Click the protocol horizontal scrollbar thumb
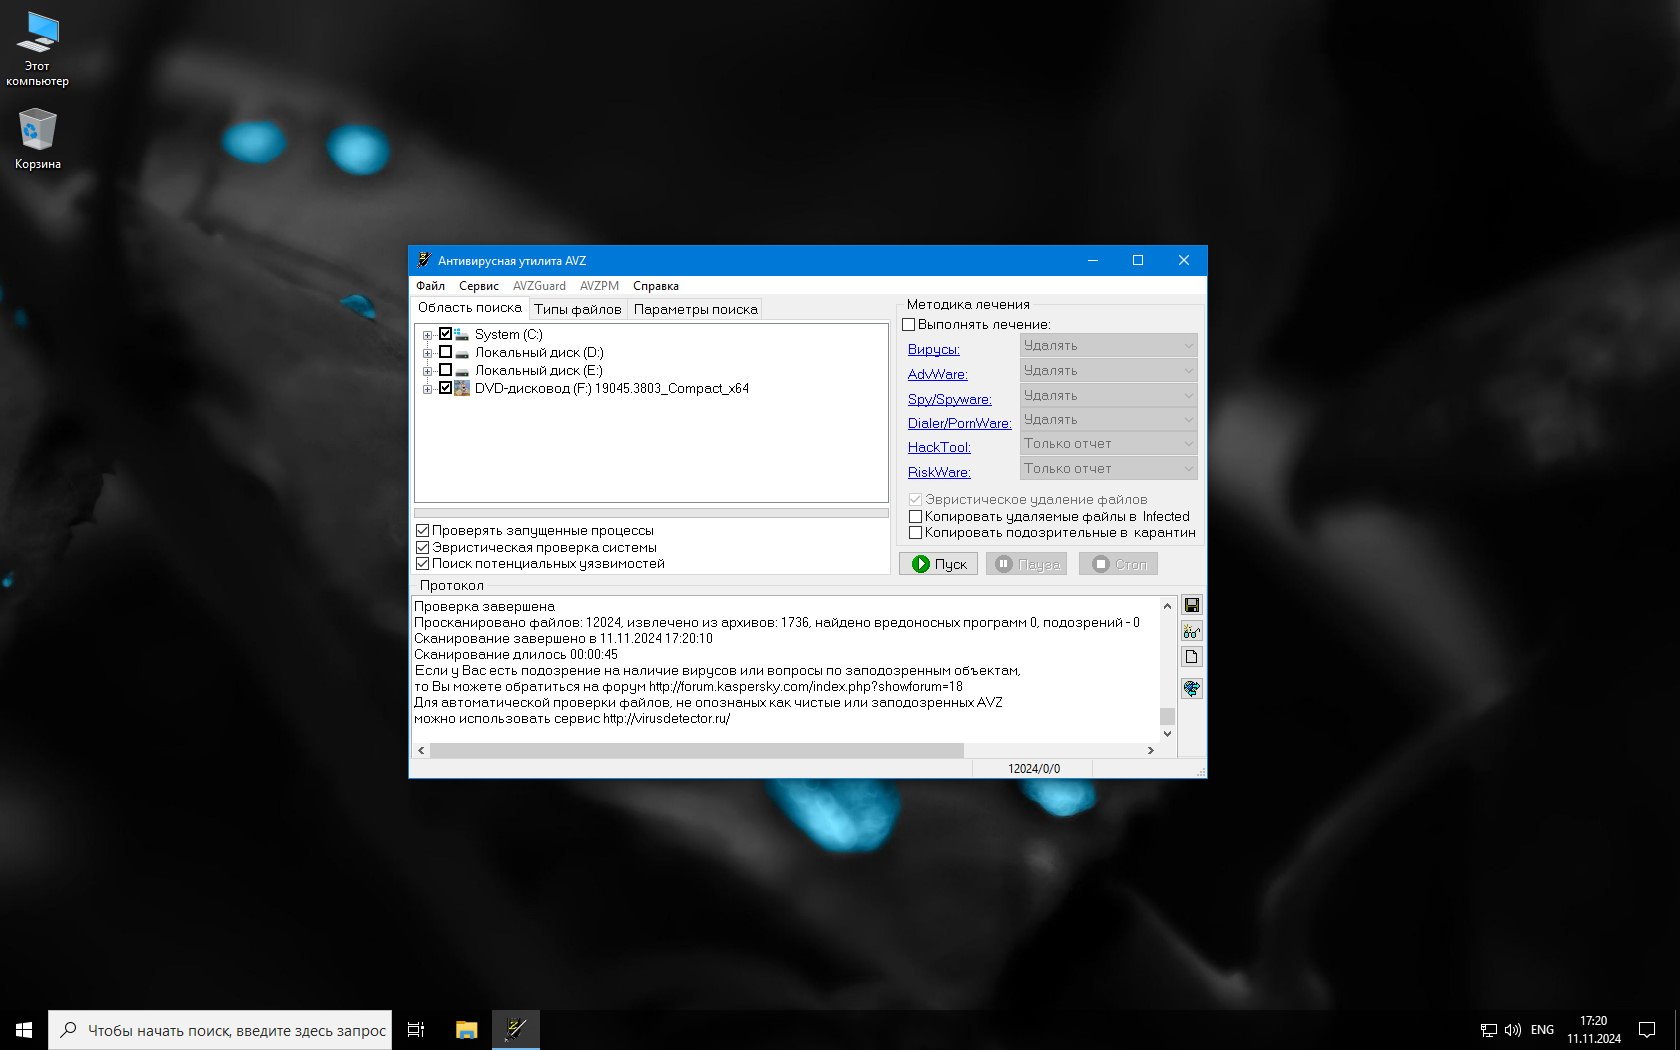Screen dimensions: 1680x1050 (x=696, y=750)
